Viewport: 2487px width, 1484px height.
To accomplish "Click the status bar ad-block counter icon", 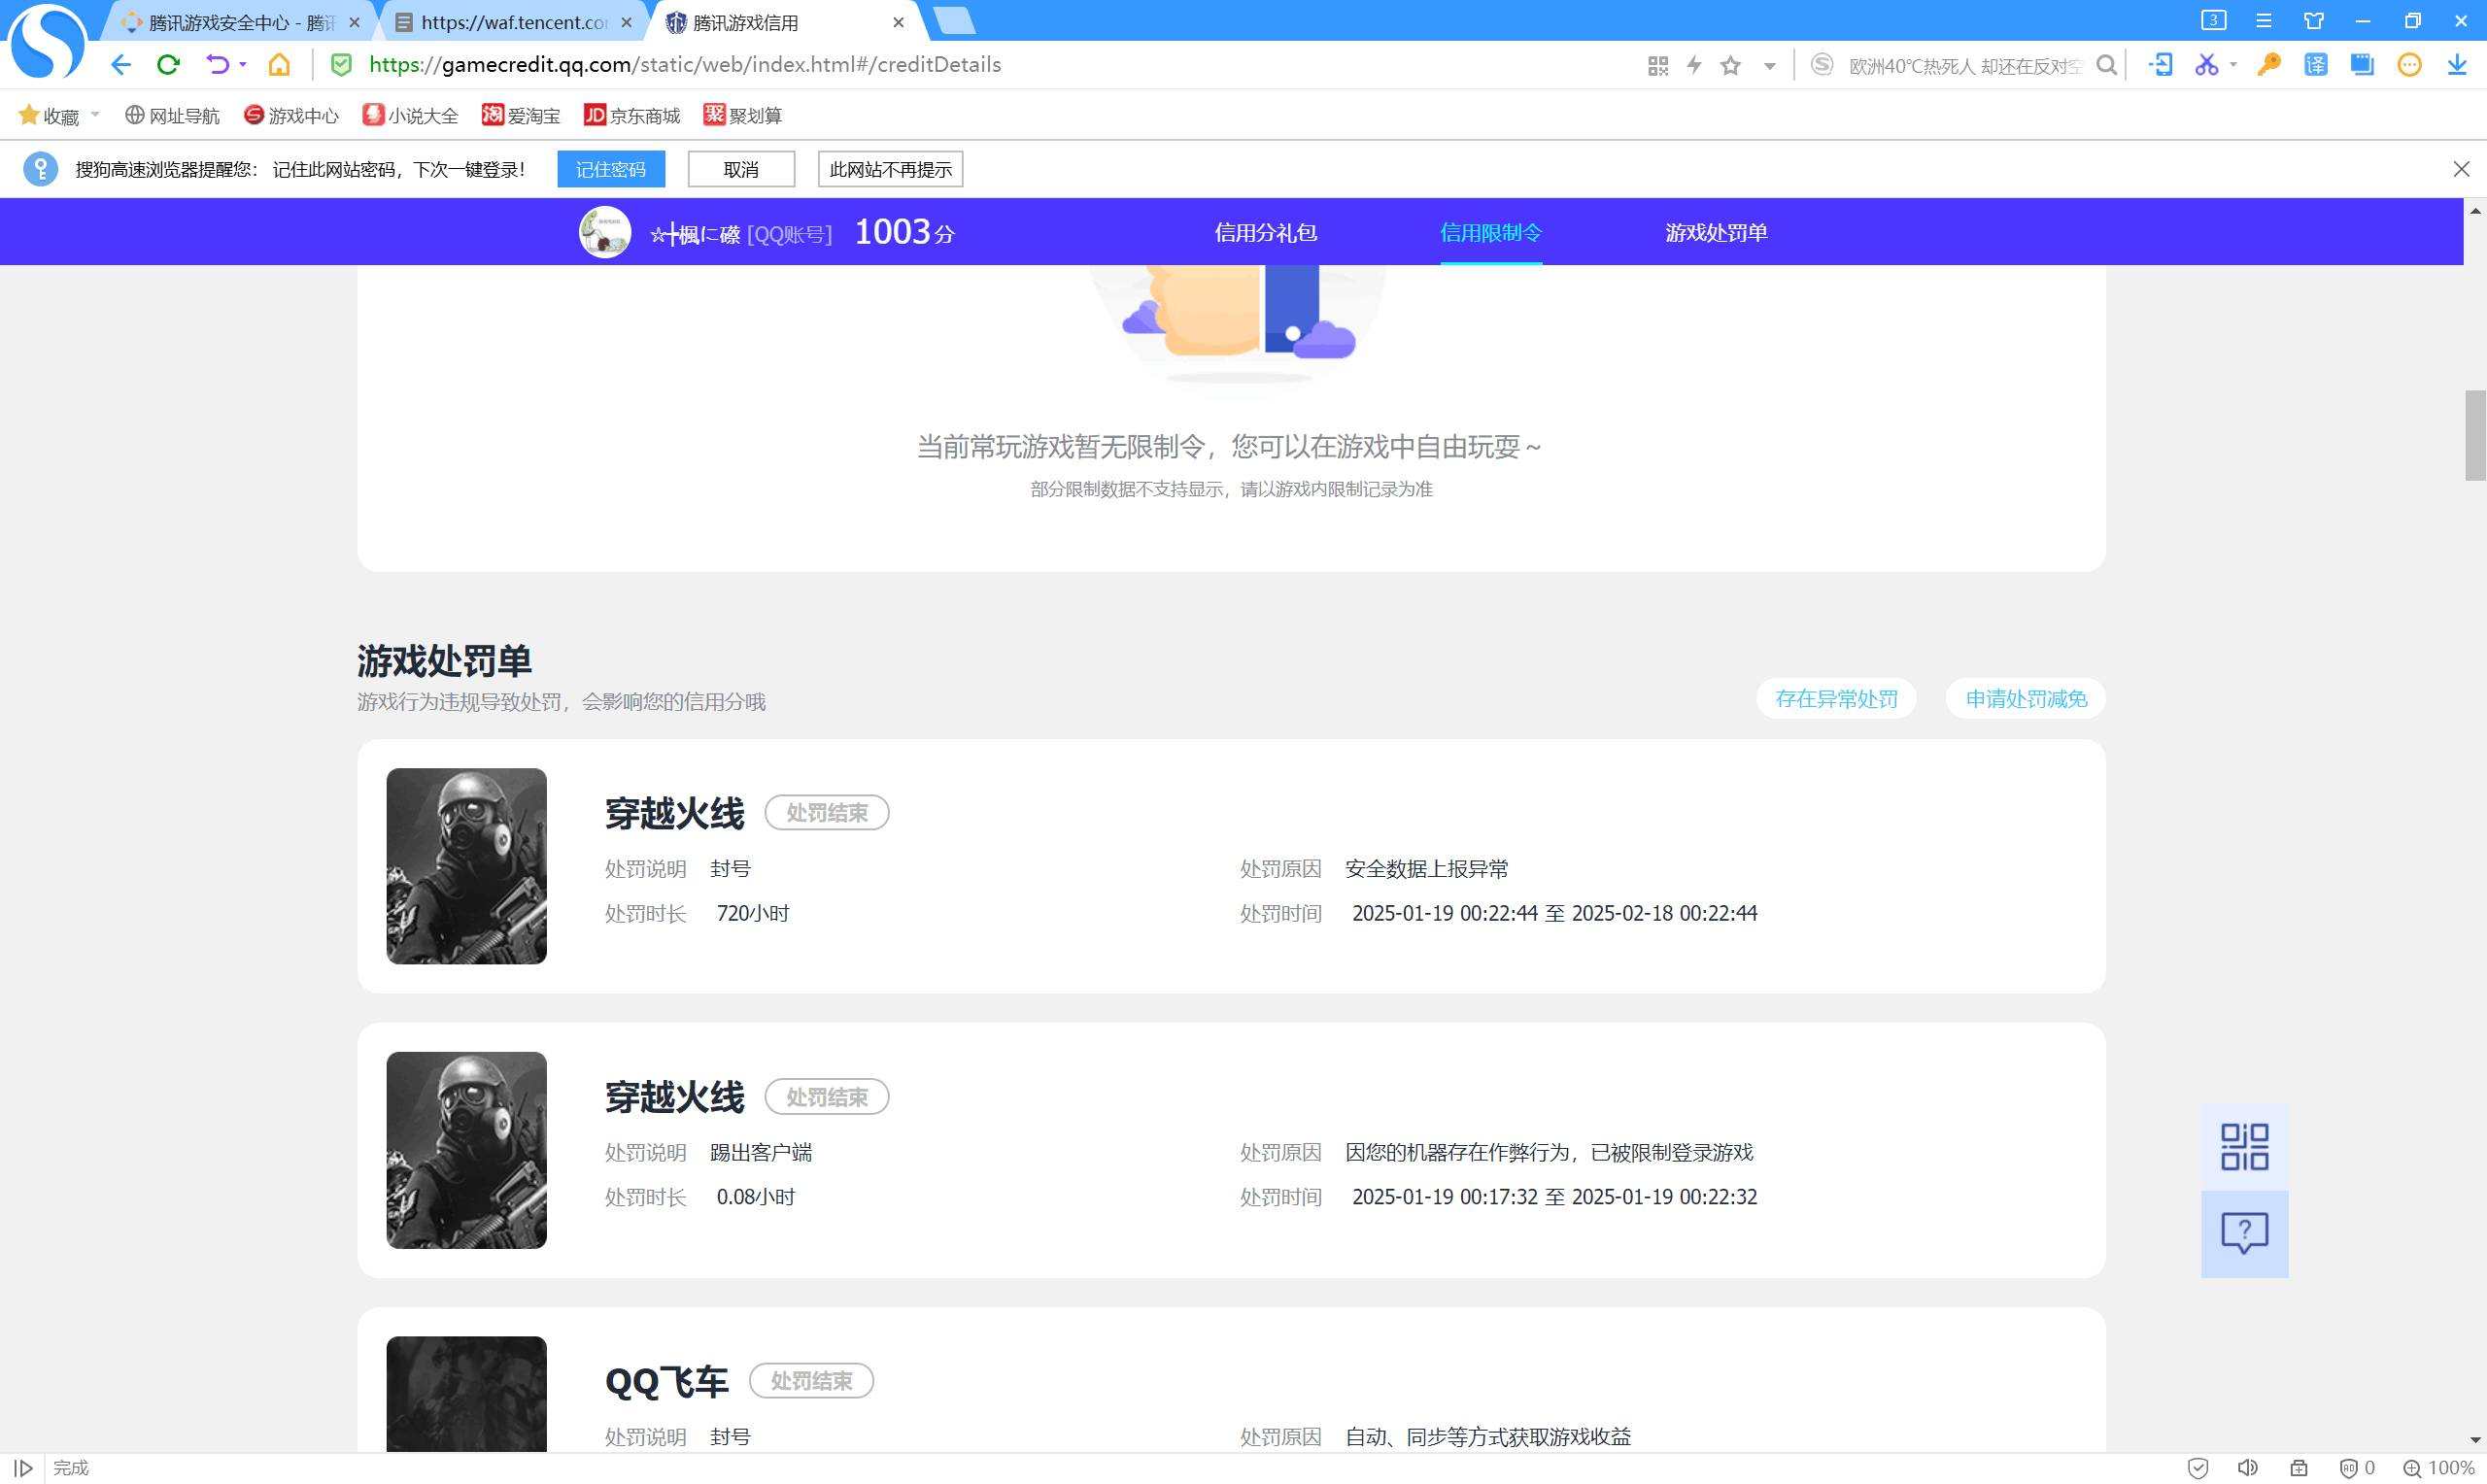I will [x=2357, y=1468].
